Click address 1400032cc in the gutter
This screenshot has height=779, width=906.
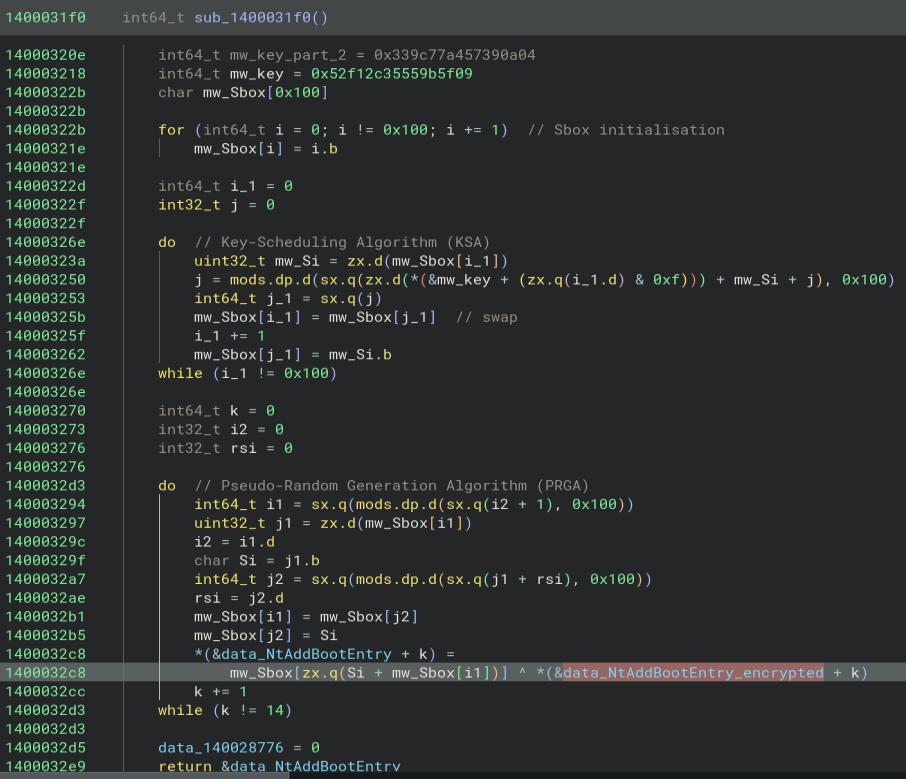[x=46, y=692]
